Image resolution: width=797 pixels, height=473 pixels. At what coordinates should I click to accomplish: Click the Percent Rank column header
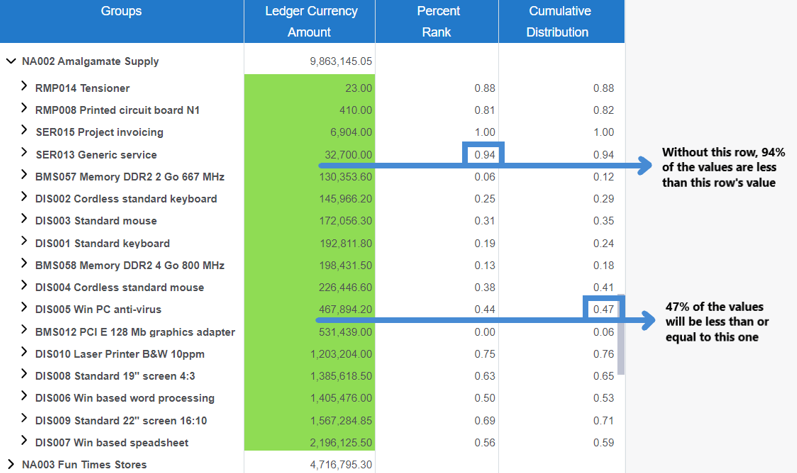coord(438,21)
